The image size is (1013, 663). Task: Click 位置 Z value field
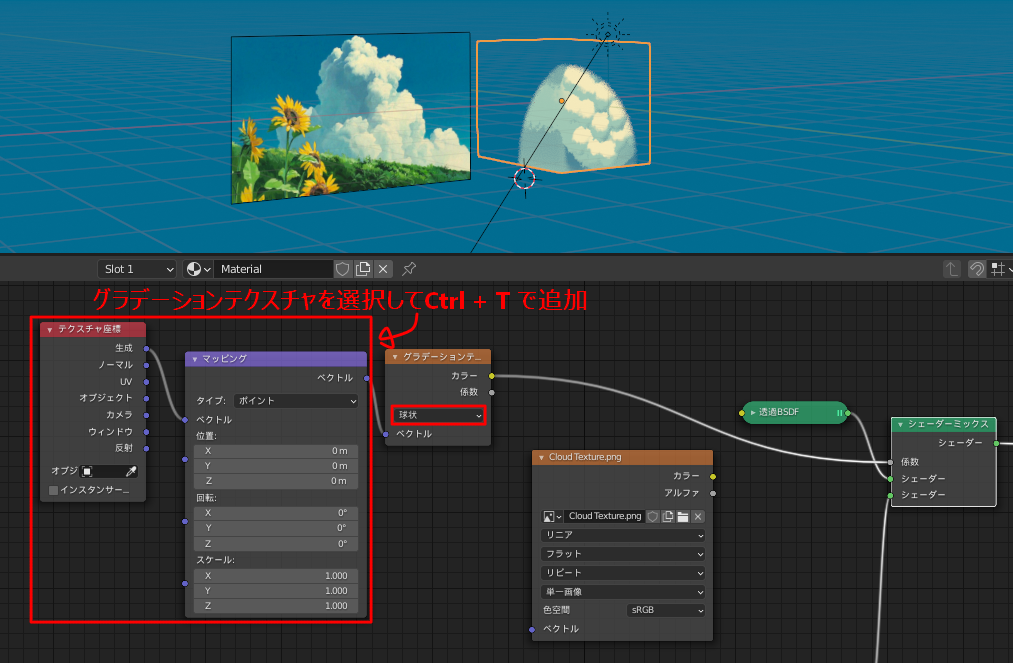[276, 481]
